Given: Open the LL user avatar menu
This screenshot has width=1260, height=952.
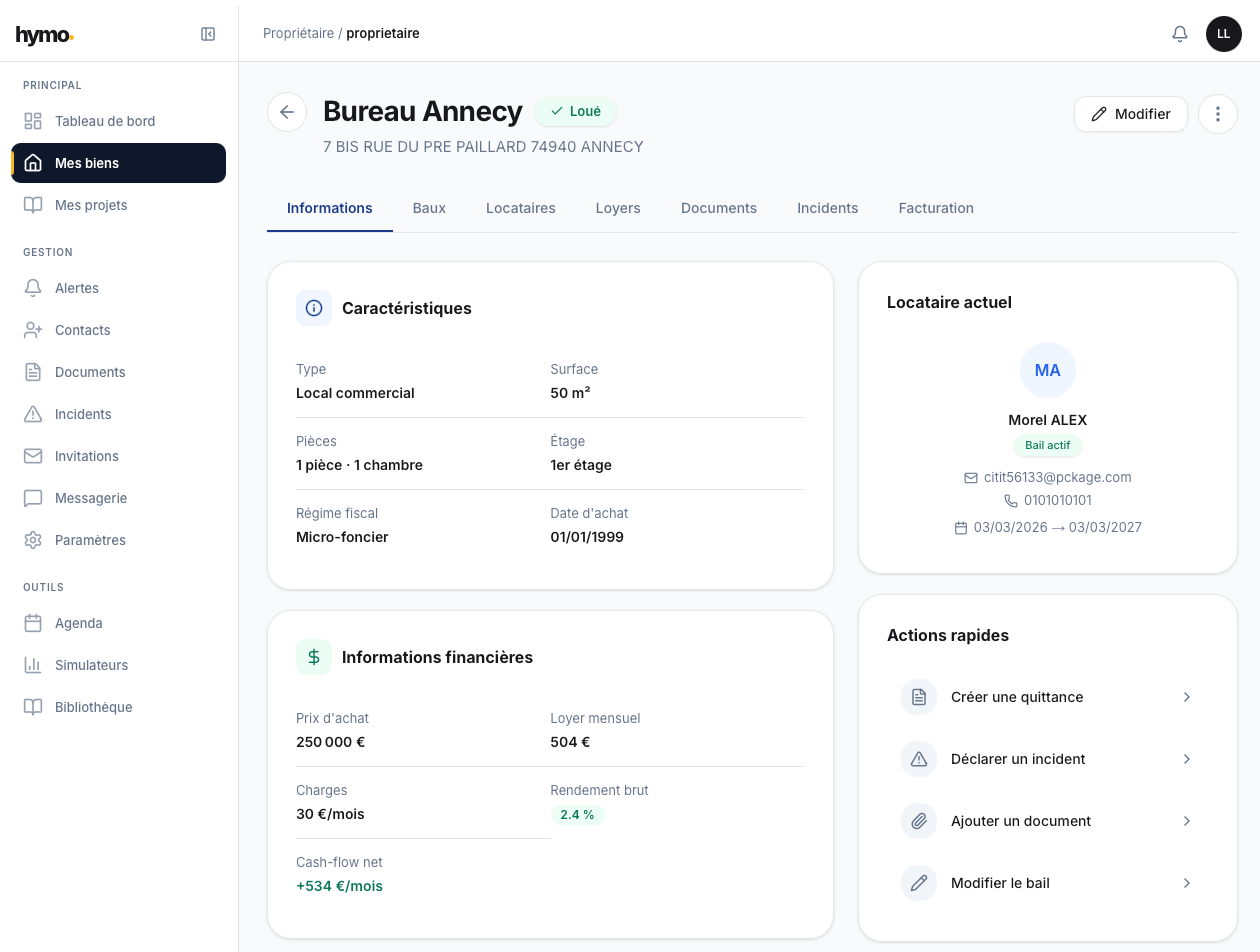Looking at the screenshot, I should 1223,34.
